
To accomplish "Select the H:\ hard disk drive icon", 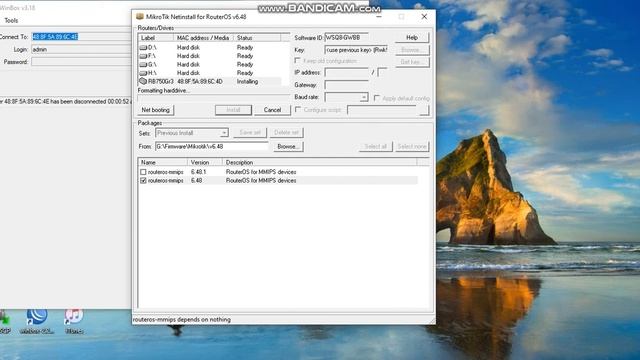I will 143,73.
